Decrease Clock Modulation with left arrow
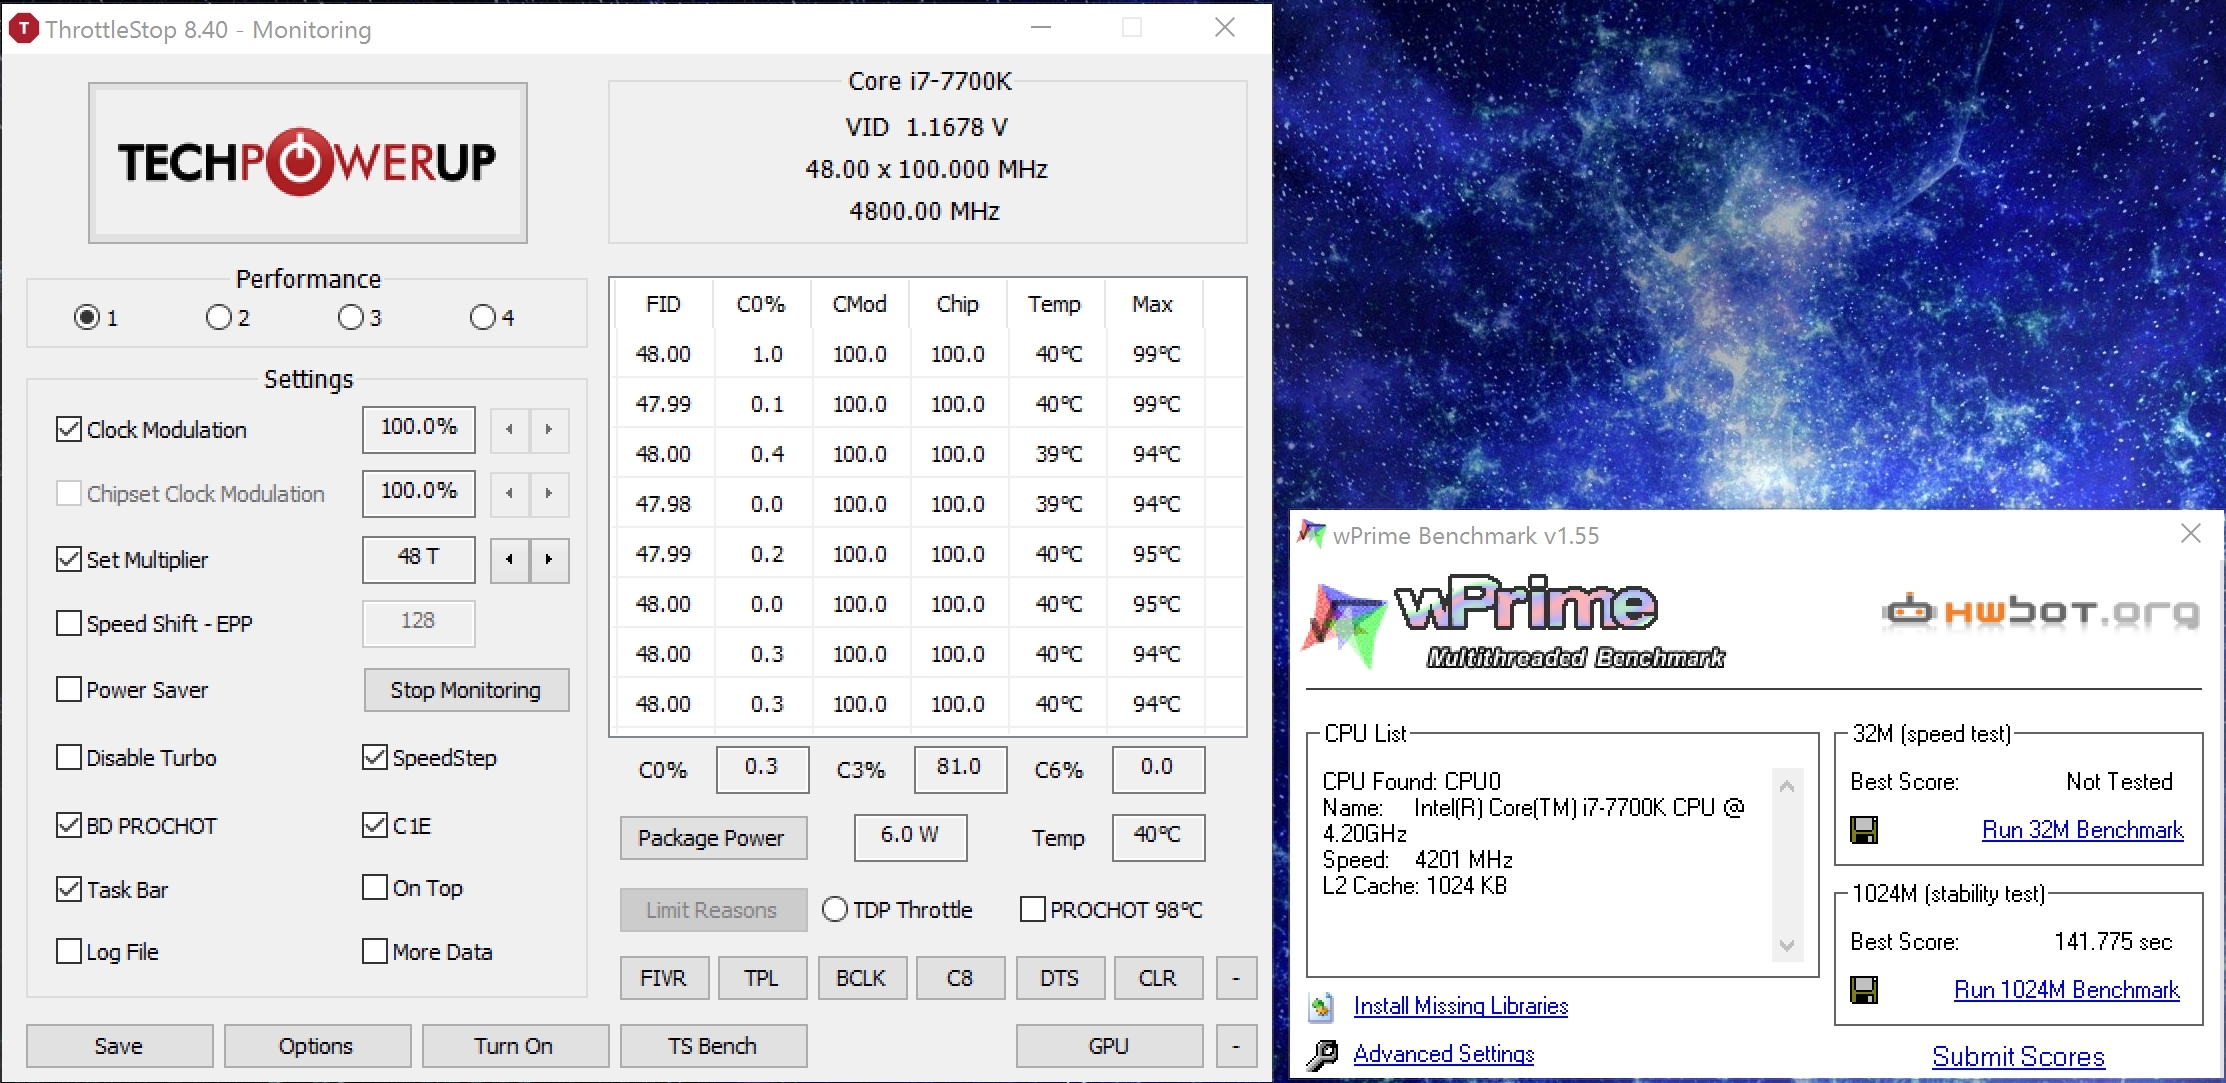Image resolution: width=2226 pixels, height=1083 pixels. (510, 429)
